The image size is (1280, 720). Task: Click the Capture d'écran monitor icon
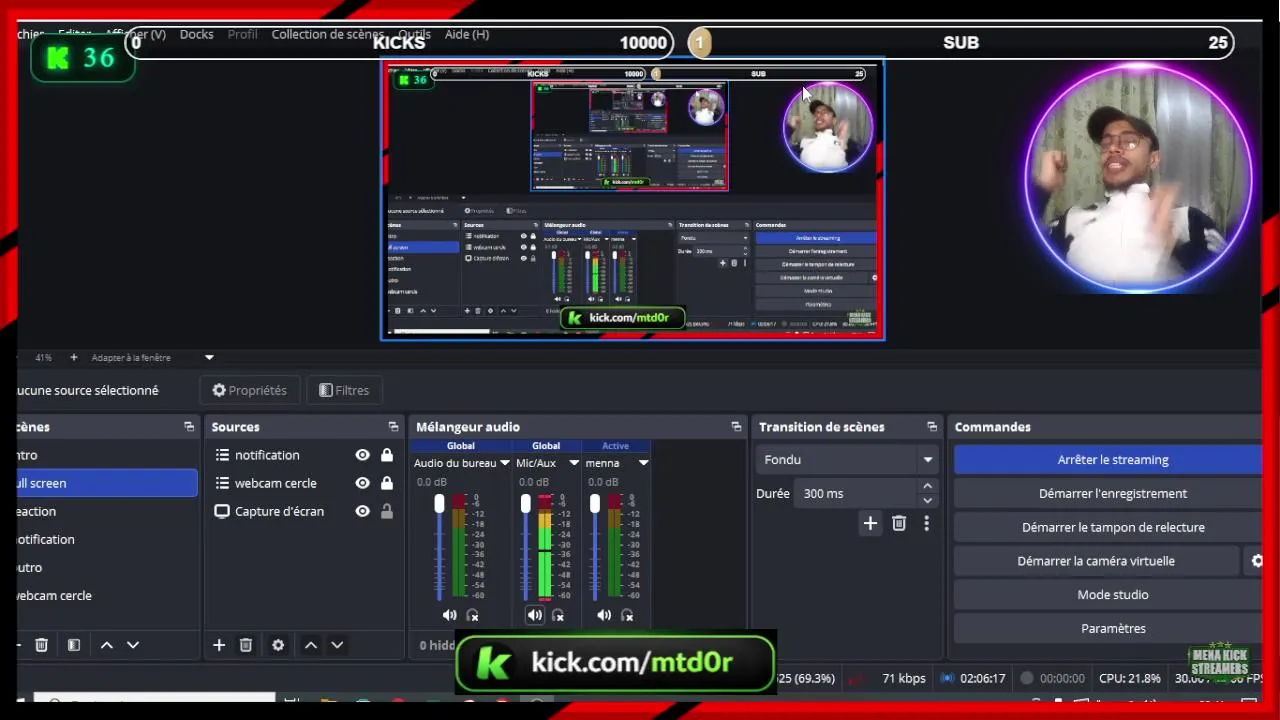click(x=222, y=511)
